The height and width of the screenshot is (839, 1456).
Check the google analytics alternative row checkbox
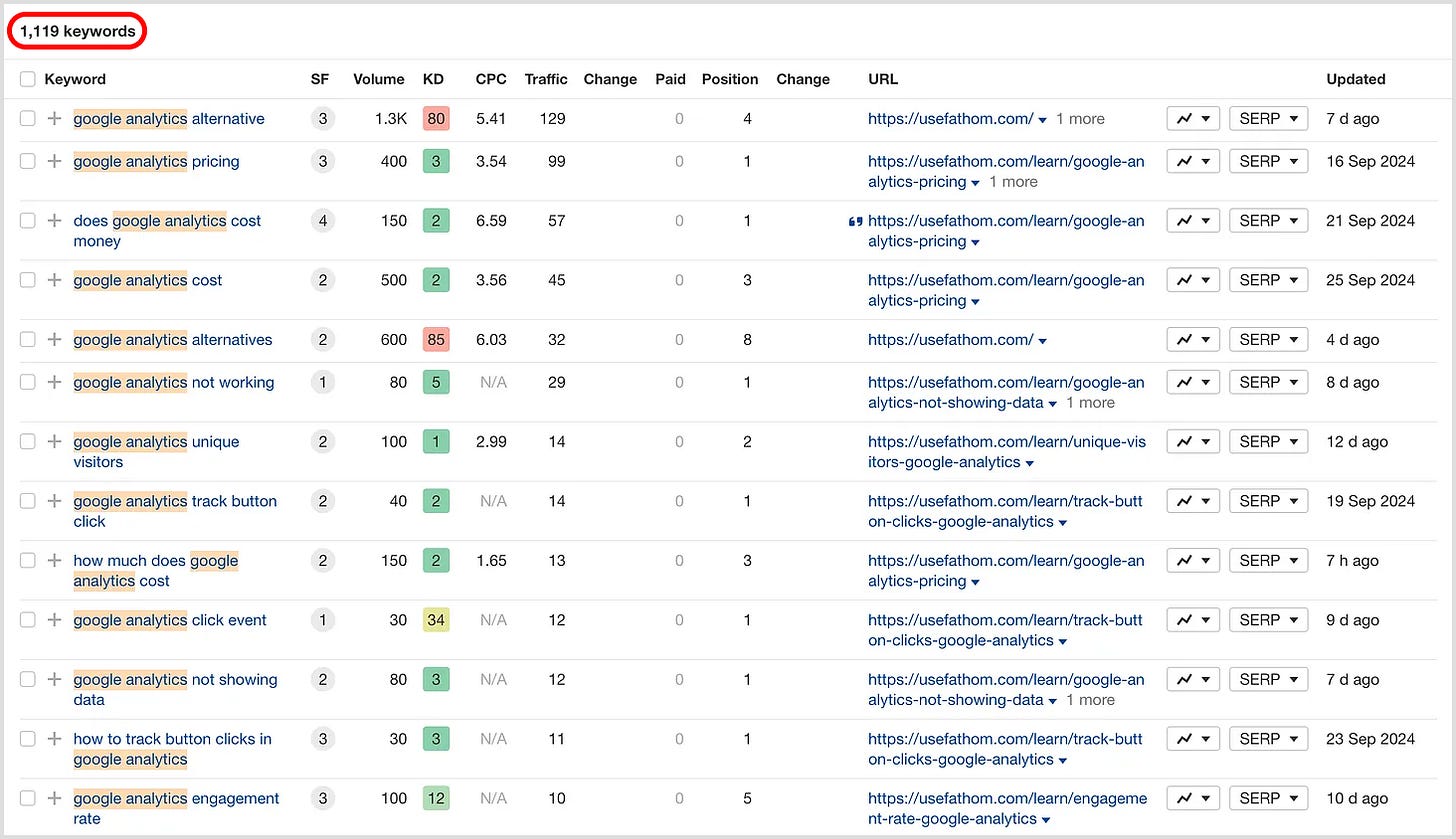27,119
